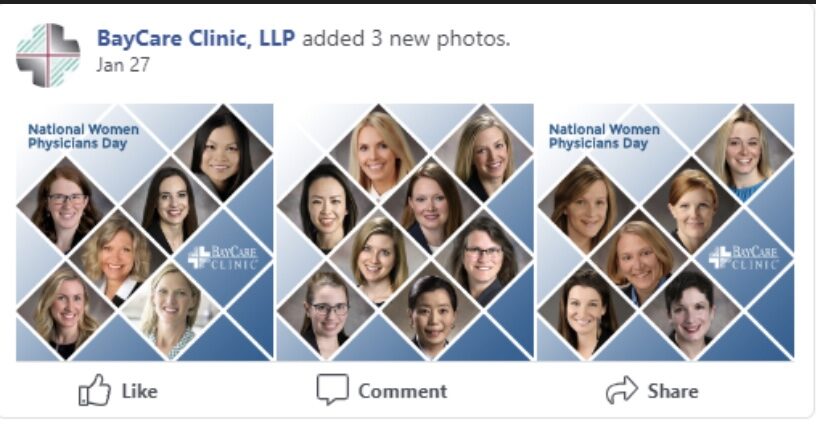Viewport: 816px width, 431px height.
Task: Click the Share arrow icon
Action: 622,390
